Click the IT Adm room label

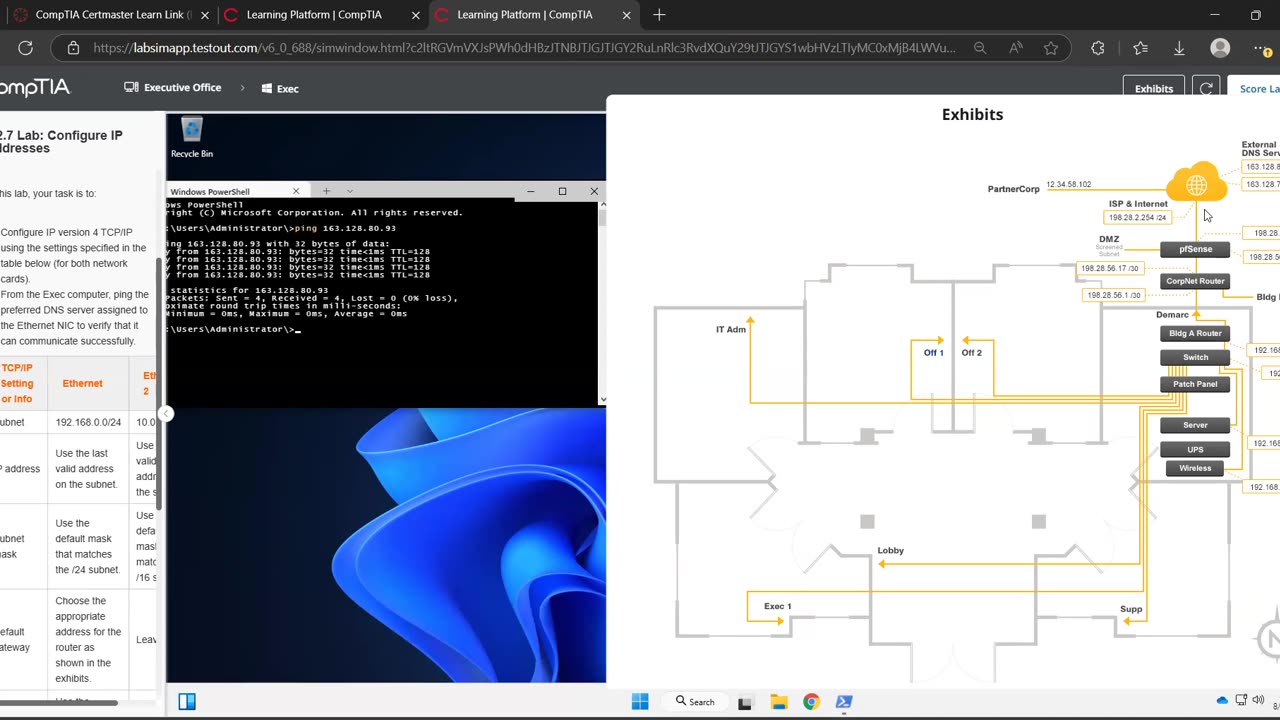tap(731, 329)
